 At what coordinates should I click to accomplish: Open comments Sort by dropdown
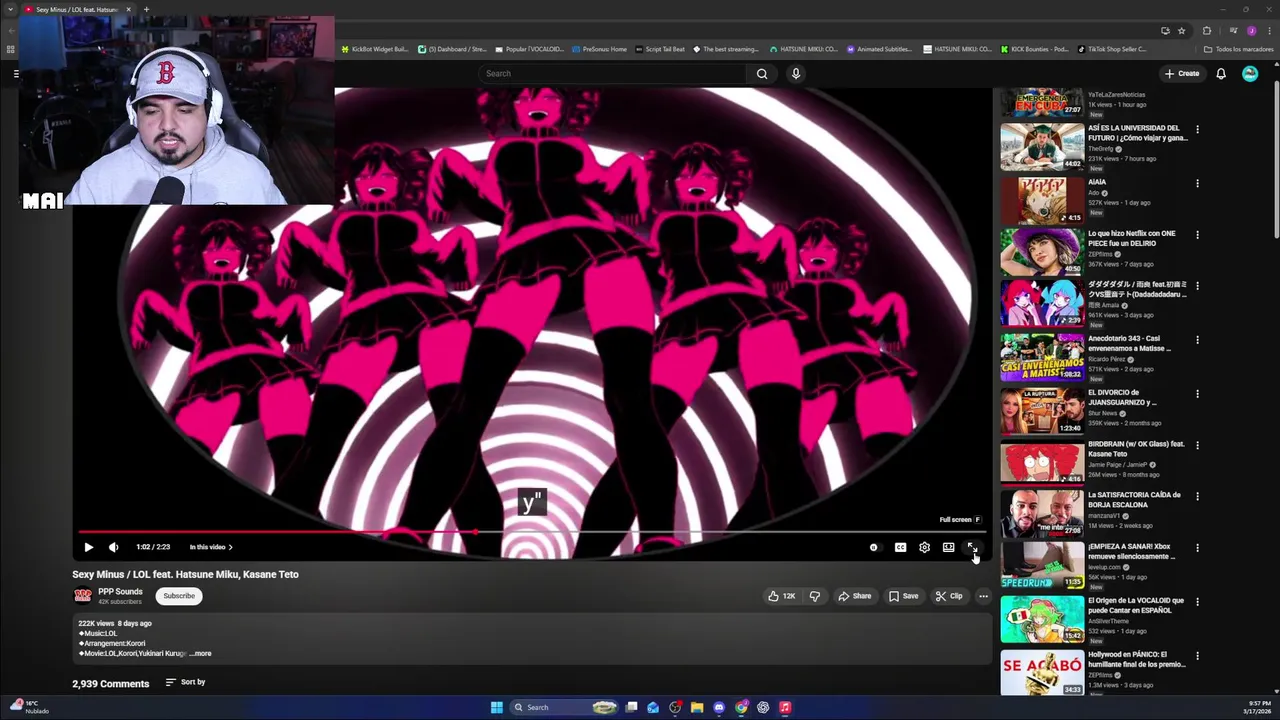[x=186, y=682]
